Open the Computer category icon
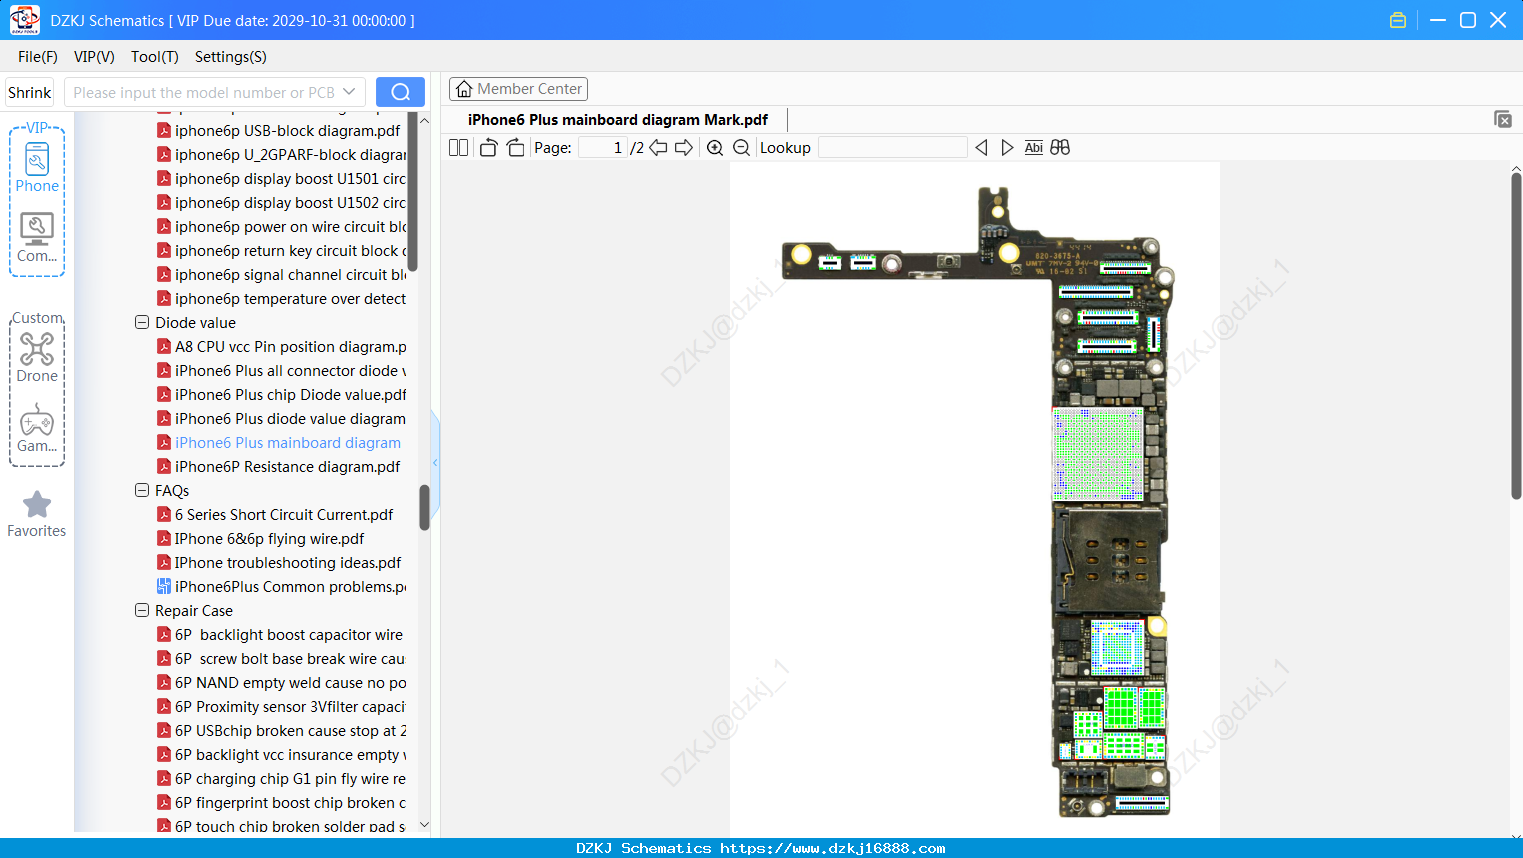Image resolution: width=1523 pixels, height=858 pixels. (x=37, y=238)
